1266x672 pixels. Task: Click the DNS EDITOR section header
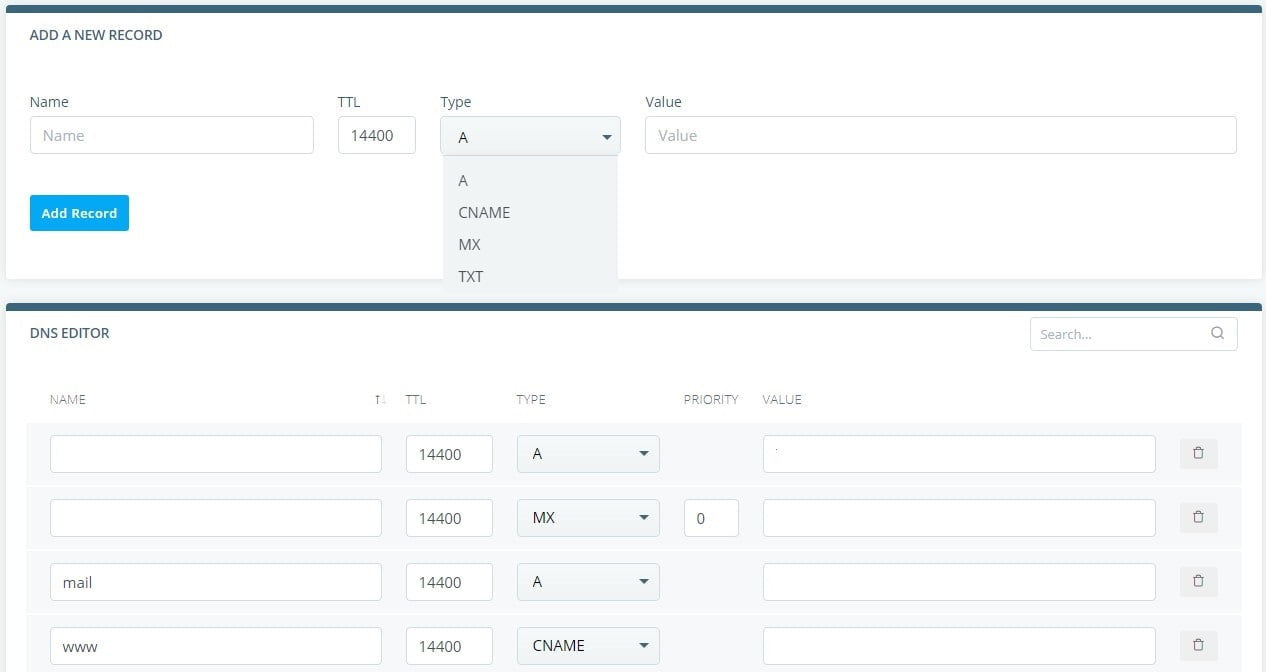tap(70, 333)
